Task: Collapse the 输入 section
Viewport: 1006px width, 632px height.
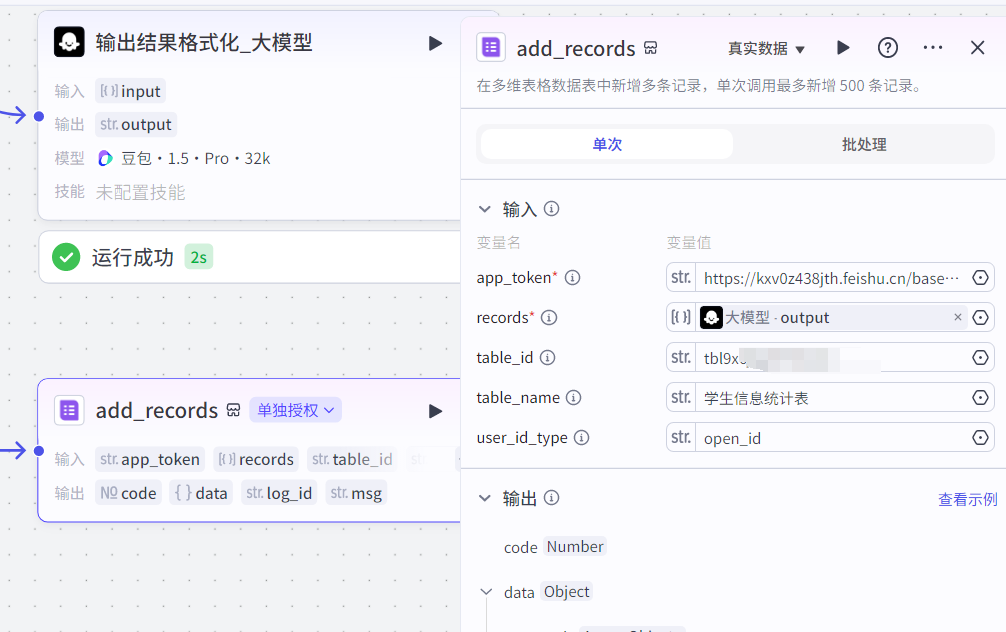Action: (x=485, y=209)
